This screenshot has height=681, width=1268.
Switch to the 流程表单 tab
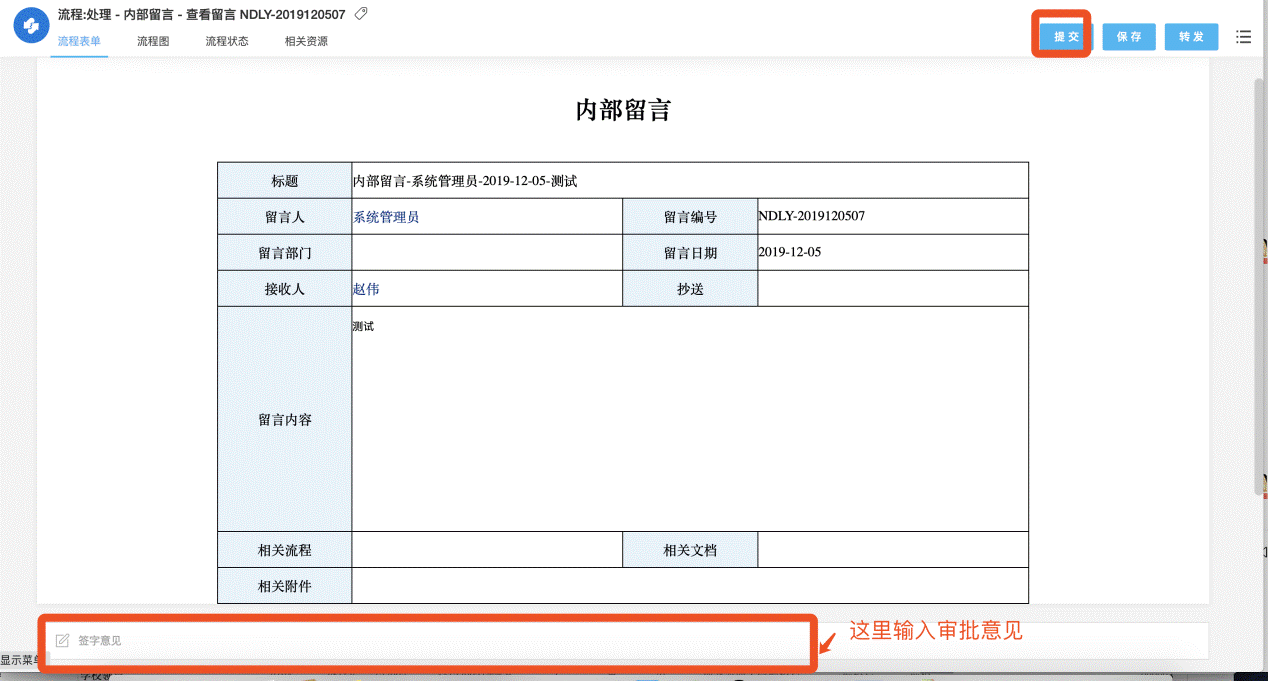[x=79, y=42]
